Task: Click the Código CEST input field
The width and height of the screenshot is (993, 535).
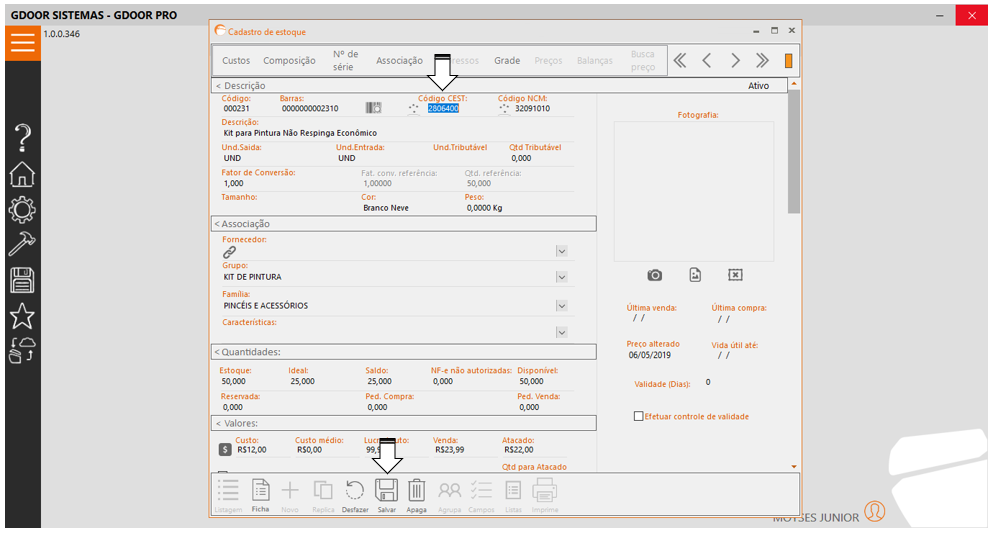Action: [x=443, y=109]
